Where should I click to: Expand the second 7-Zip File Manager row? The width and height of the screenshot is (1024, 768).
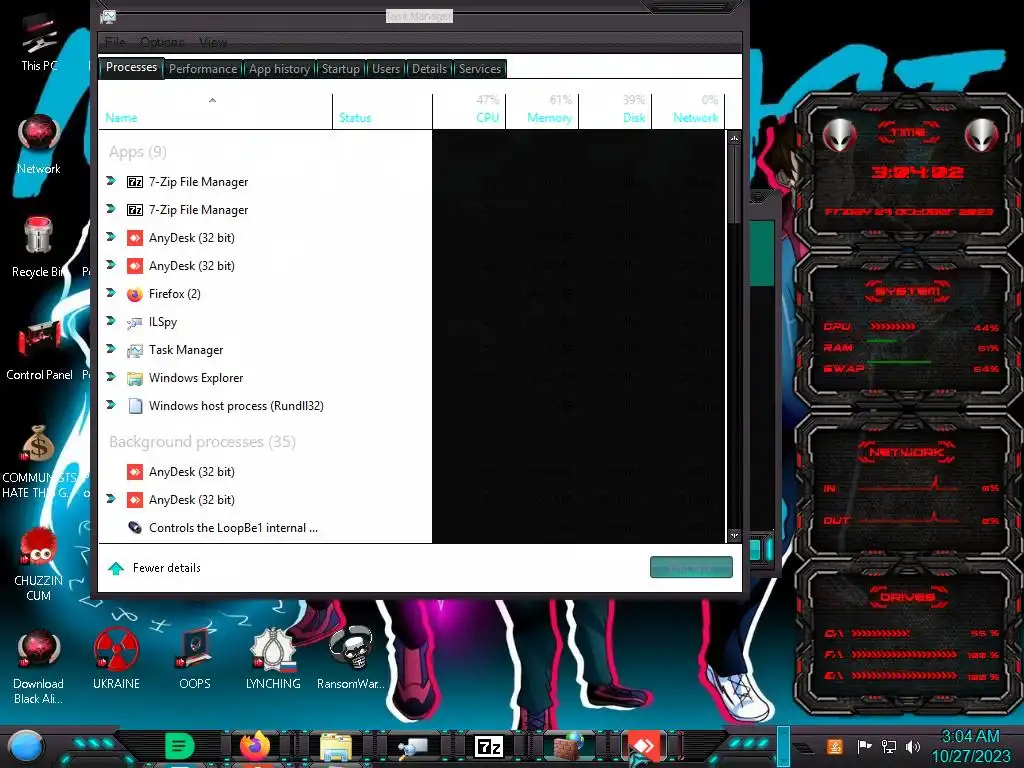(111, 209)
